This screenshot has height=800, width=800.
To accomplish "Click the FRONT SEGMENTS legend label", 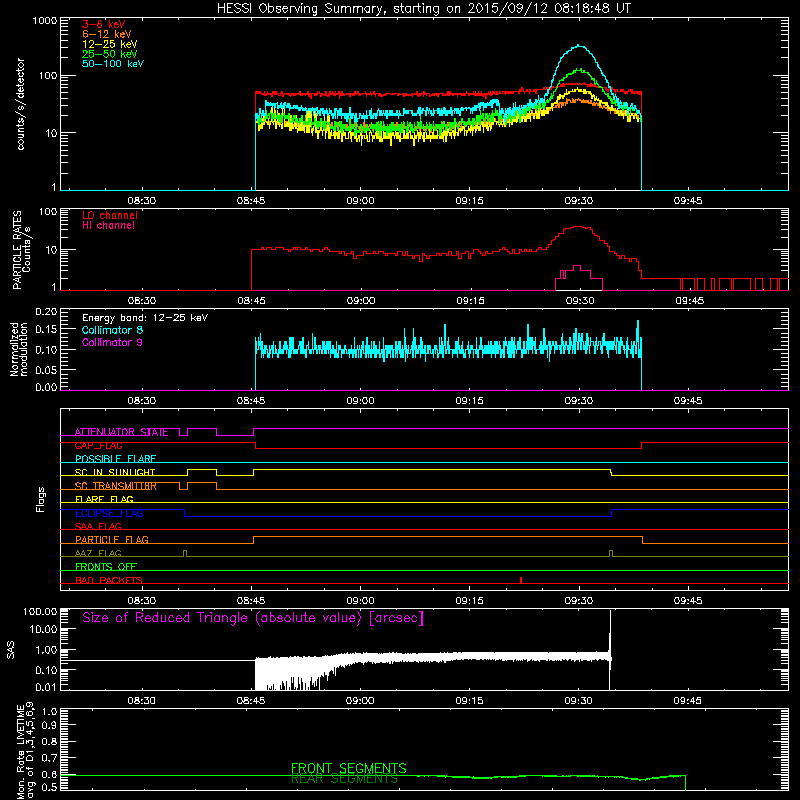I will [348, 768].
